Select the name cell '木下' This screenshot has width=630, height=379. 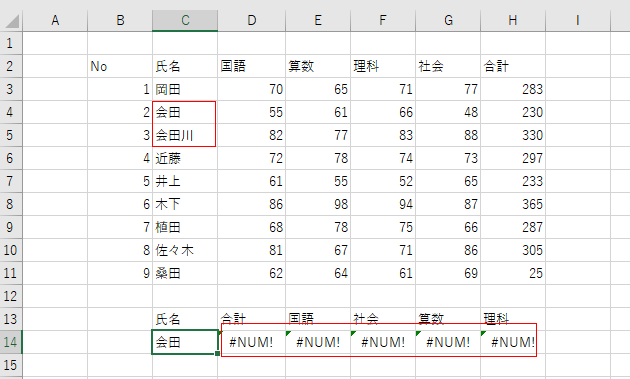tap(185, 204)
